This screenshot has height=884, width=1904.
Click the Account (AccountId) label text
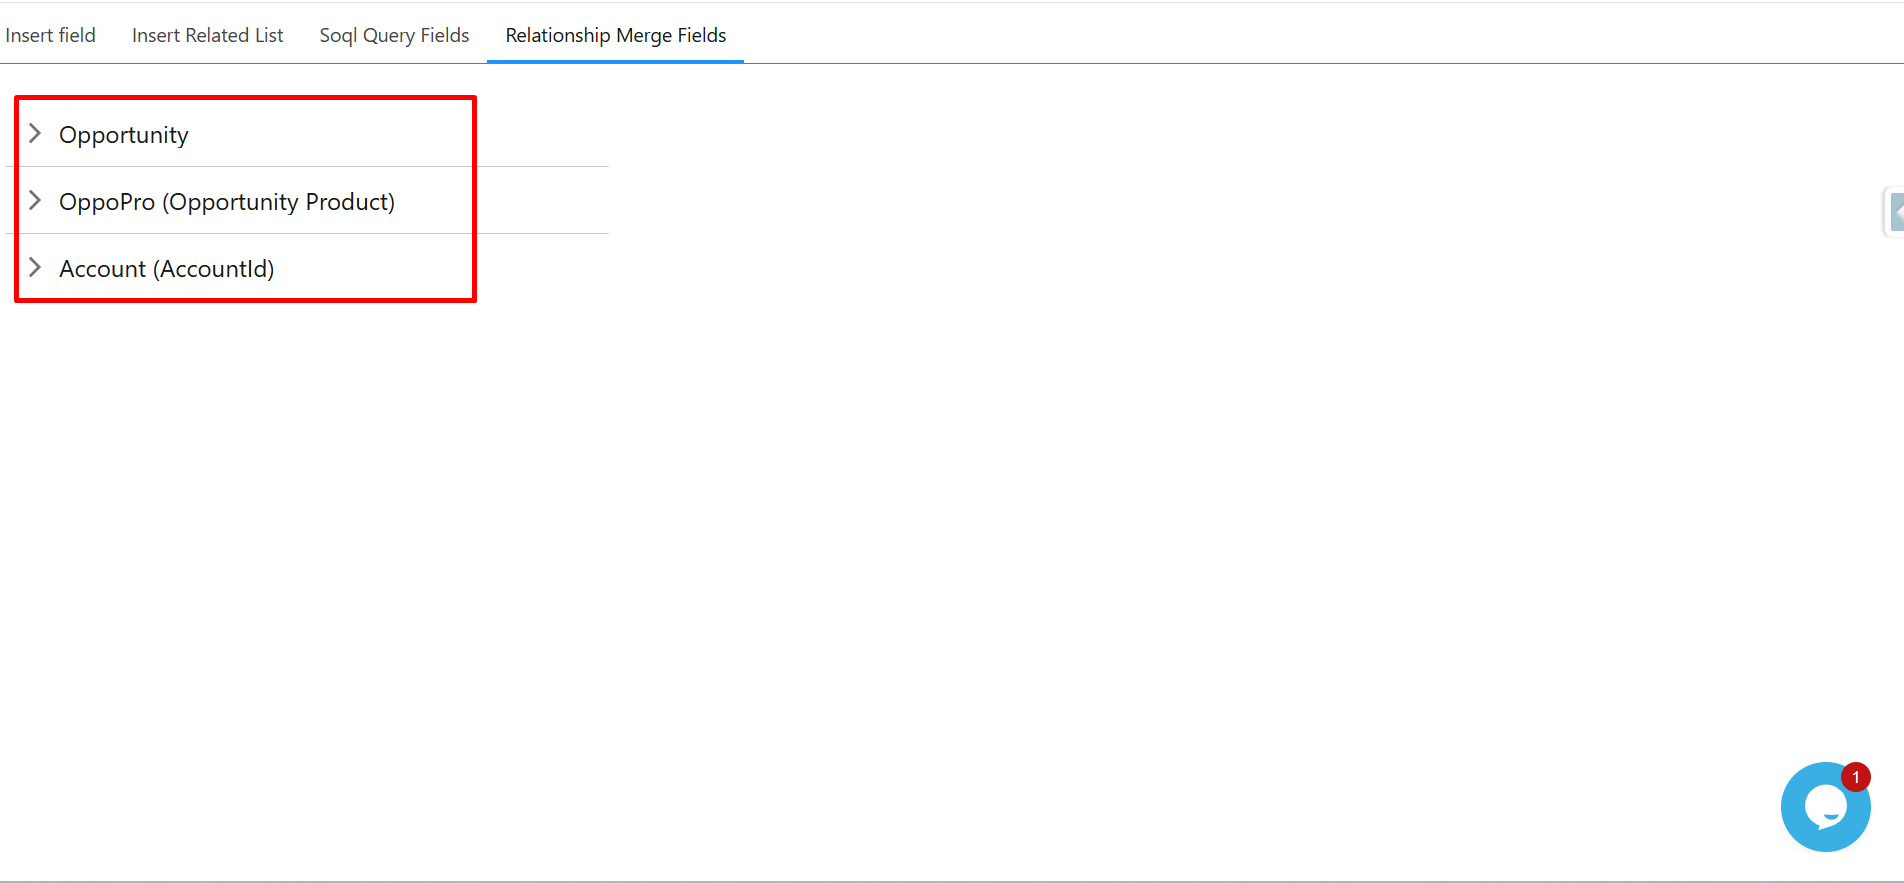pos(166,269)
